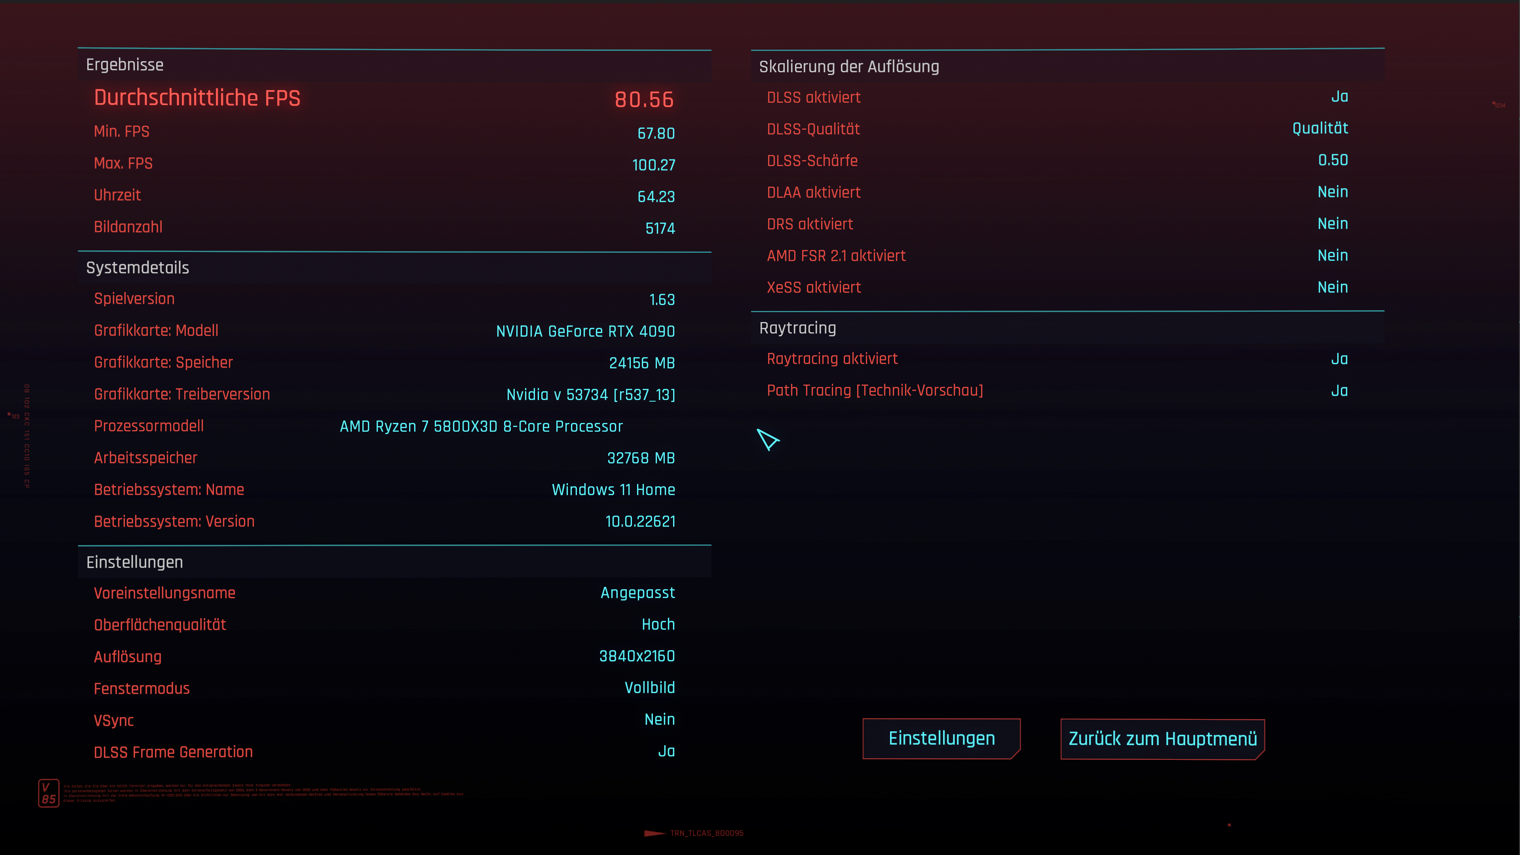Select the 10.0.22621 version value

pos(640,522)
